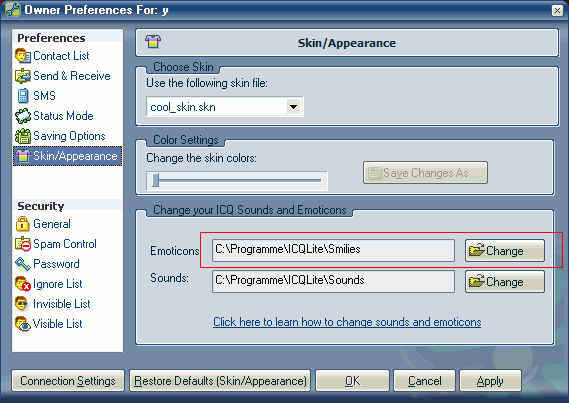569x403 pixels.
Task: Click the Emoticons folder path field
Action: [x=333, y=250]
